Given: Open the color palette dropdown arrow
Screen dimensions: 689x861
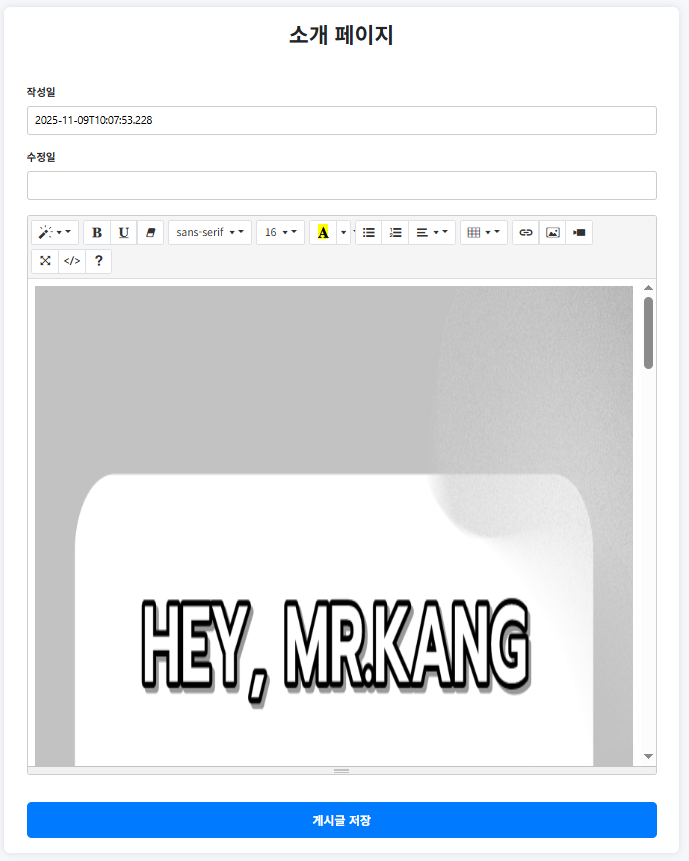Looking at the screenshot, I should (344, 232).
